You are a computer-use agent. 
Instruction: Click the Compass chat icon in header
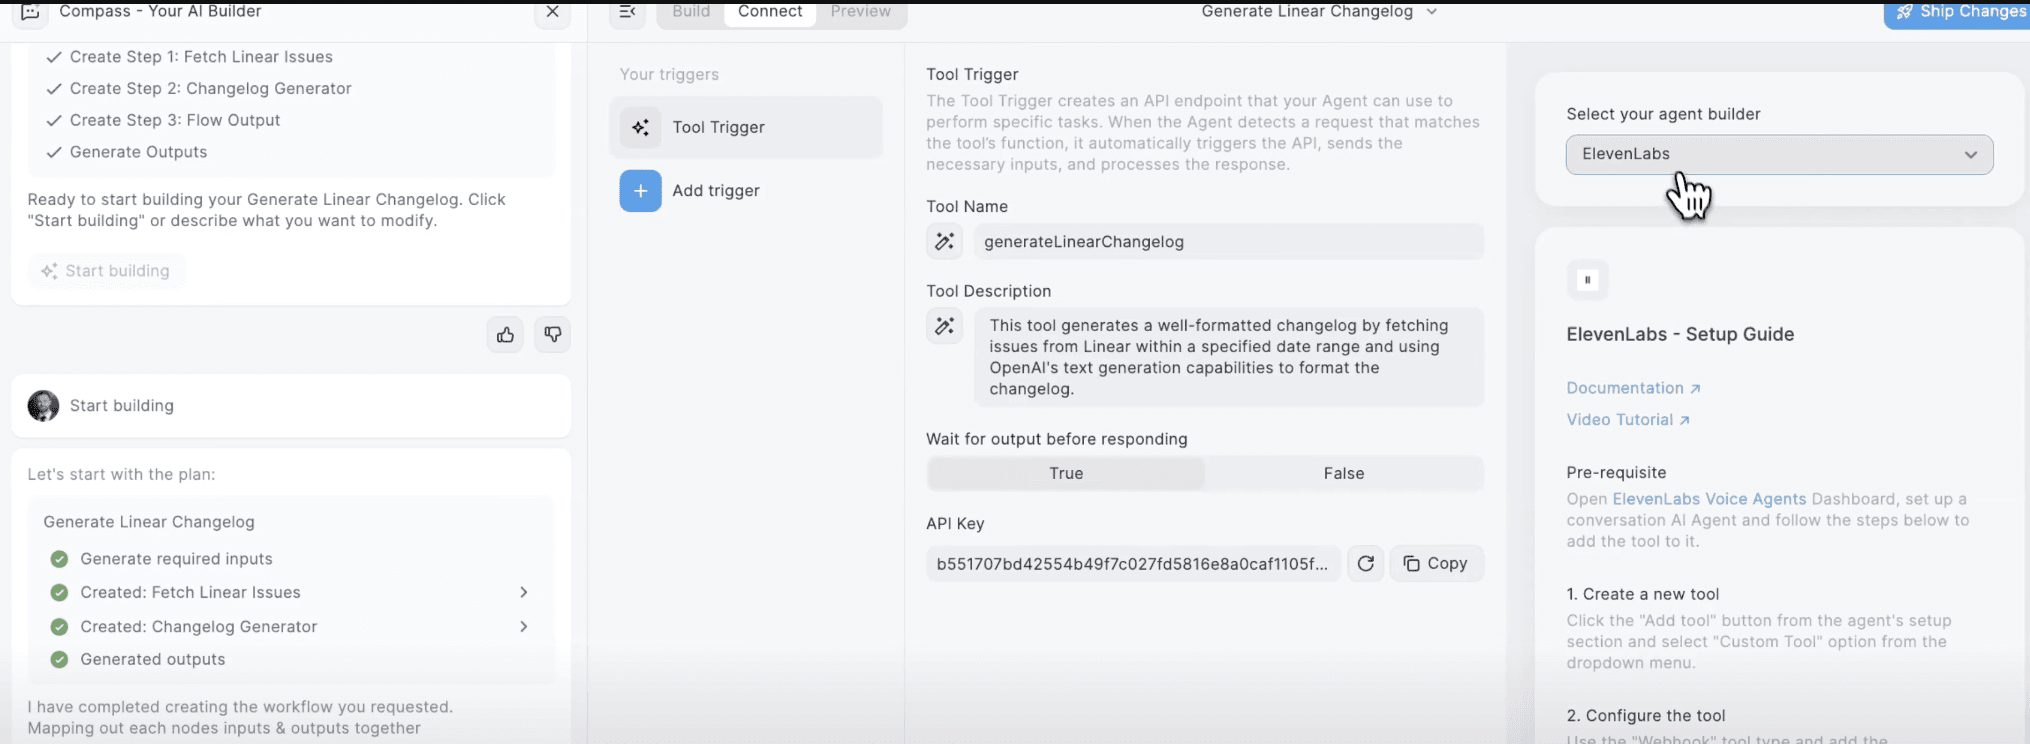pyautogui.click(x=30, y=12)
